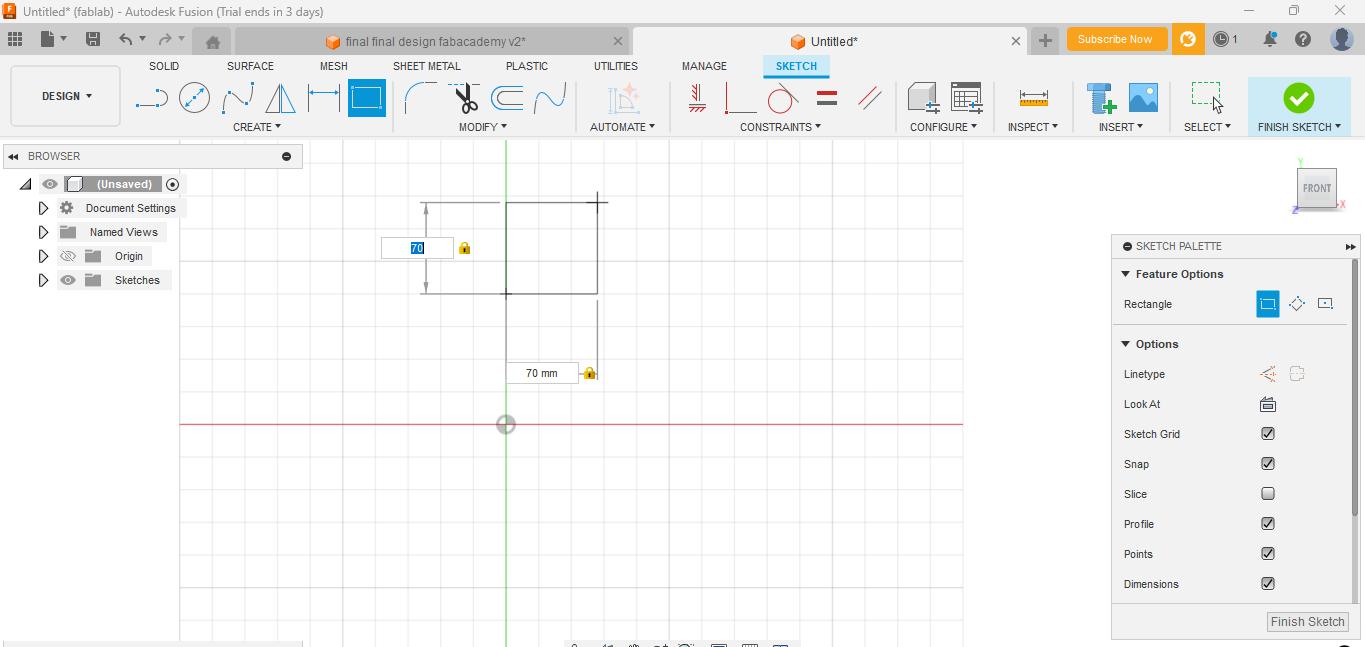The image size is (1365, 647).
Task: Expand the Origin node
Action: click(x=43, y=256)
